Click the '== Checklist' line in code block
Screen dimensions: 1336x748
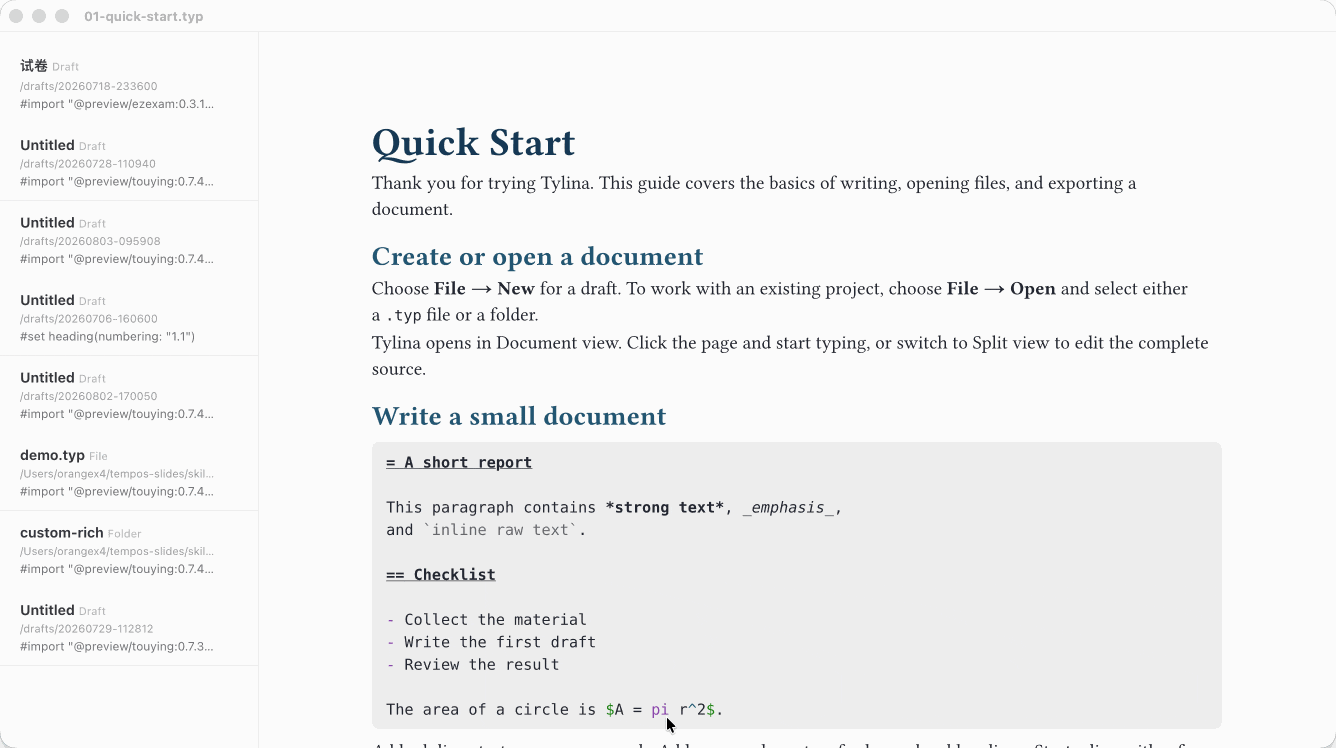pyautogui.click(x=441, y=574)
